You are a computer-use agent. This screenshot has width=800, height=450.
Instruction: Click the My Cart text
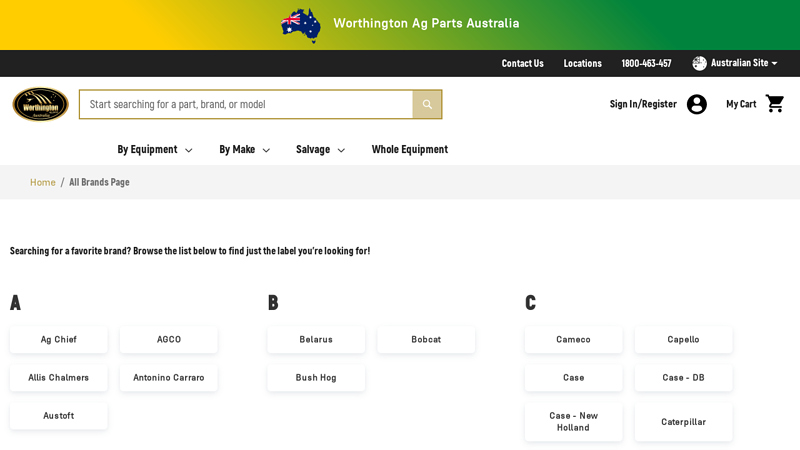741,104
